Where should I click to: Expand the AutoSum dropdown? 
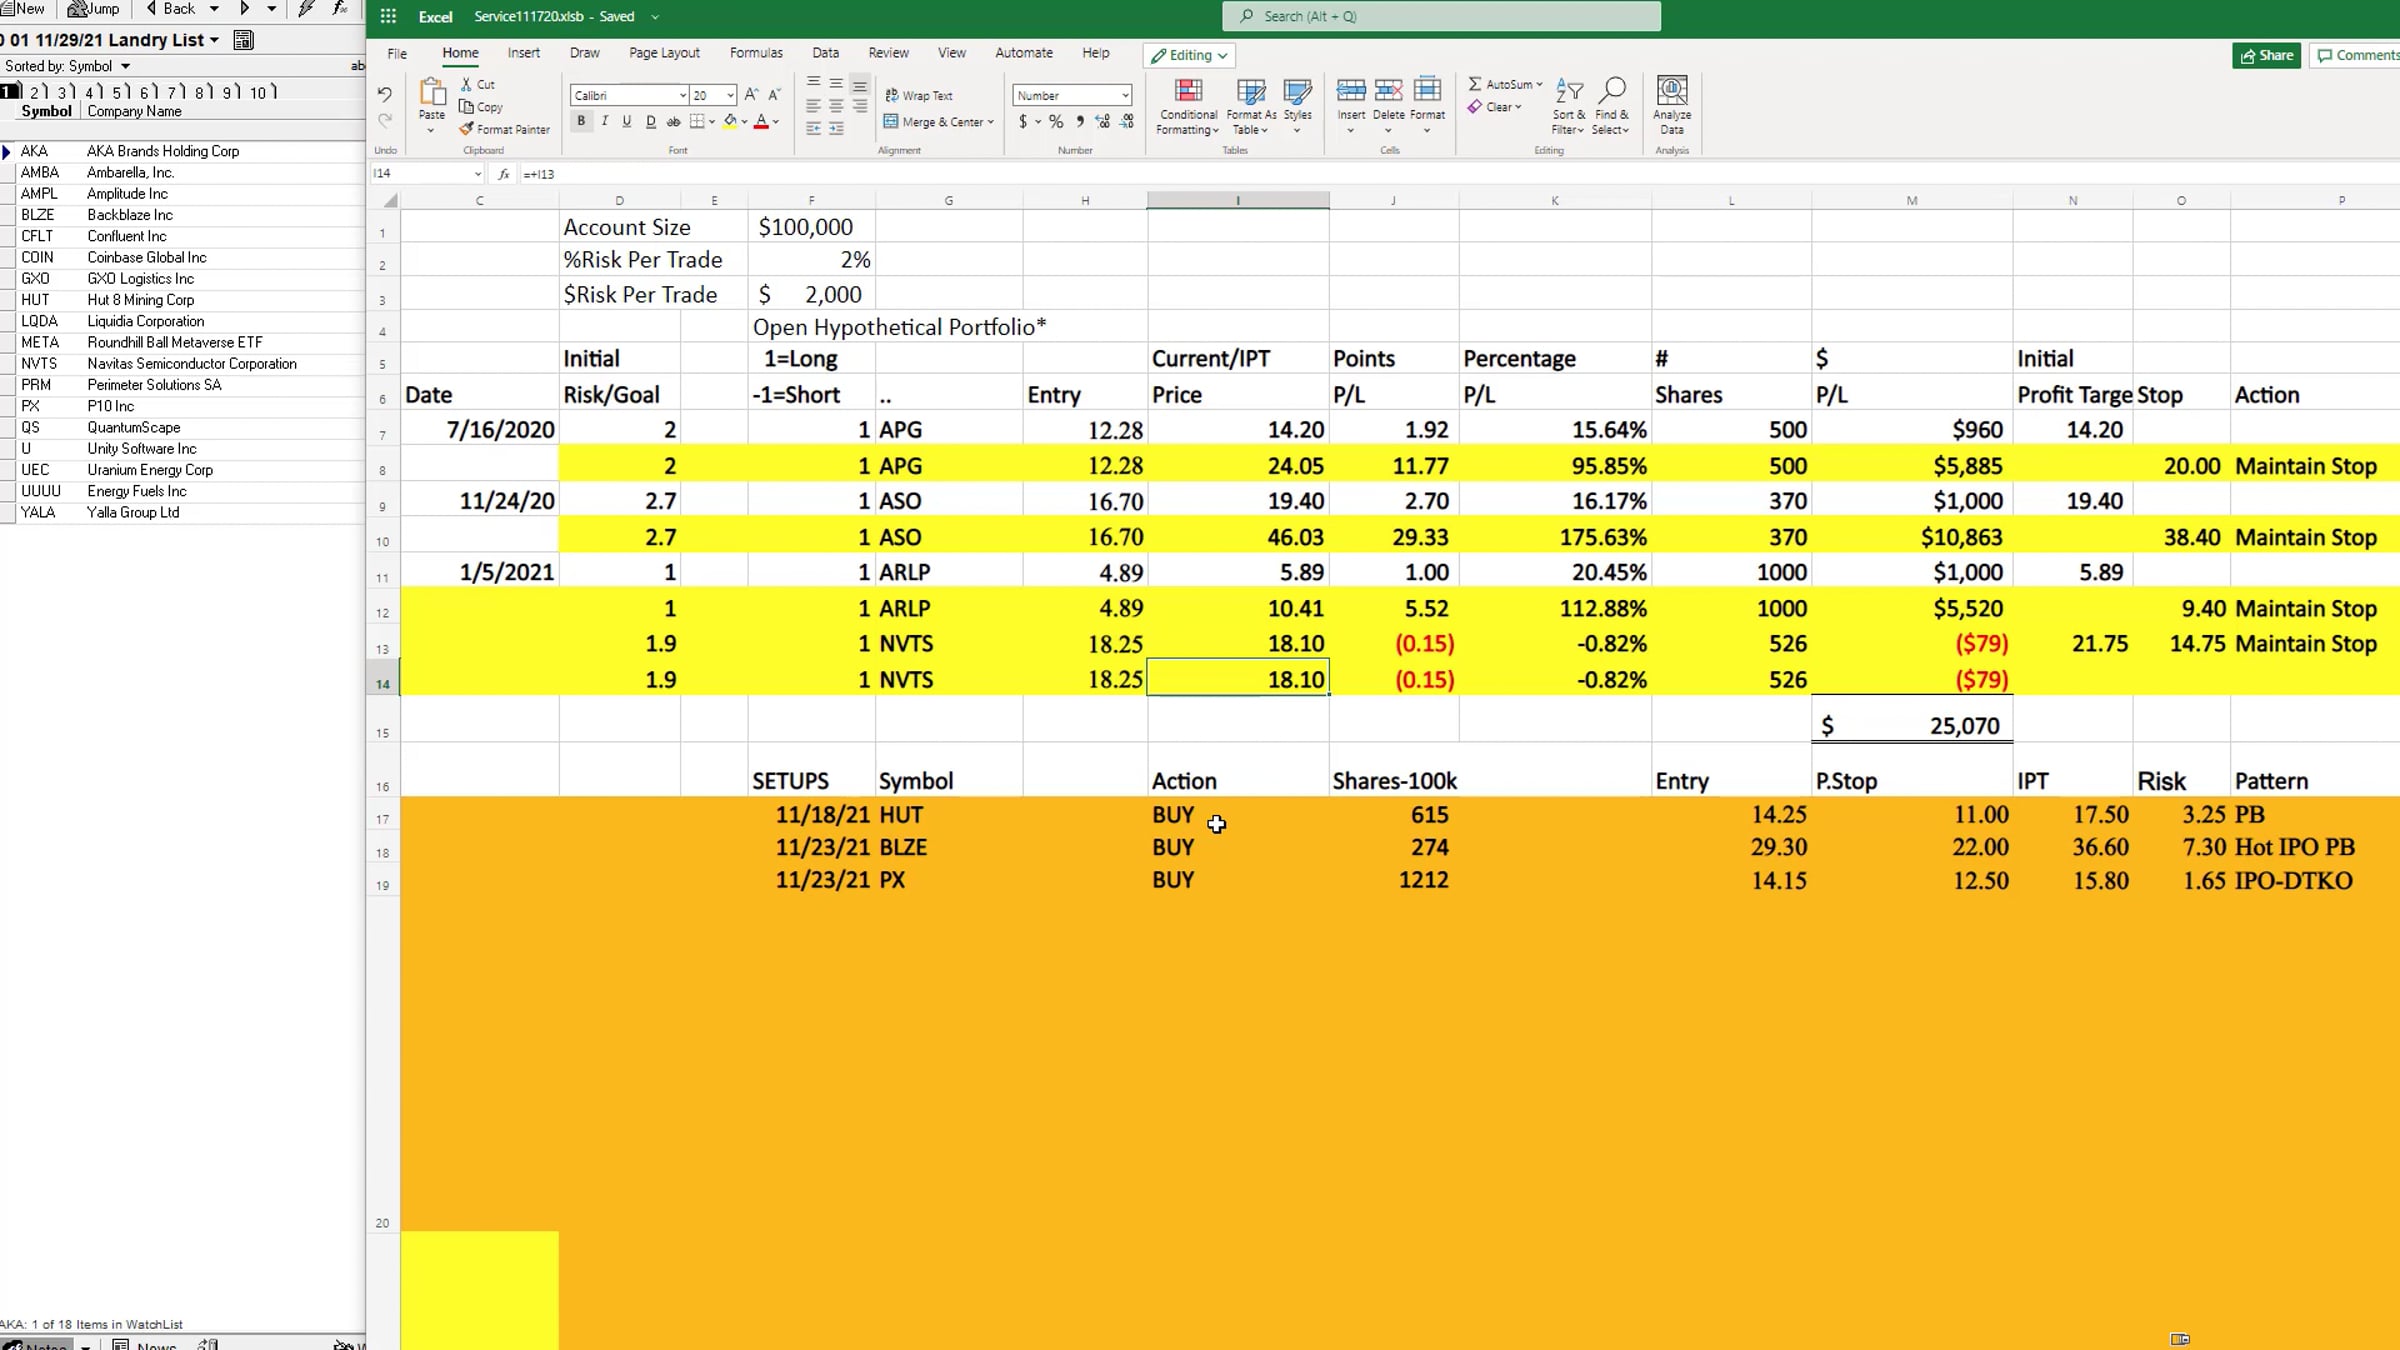(1539, 84)
